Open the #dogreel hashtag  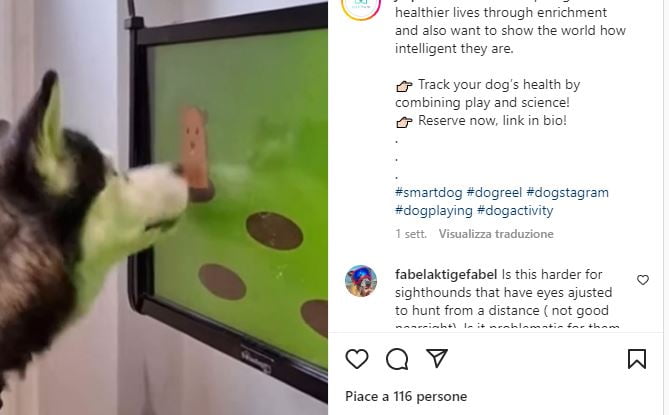pos(494,192)
